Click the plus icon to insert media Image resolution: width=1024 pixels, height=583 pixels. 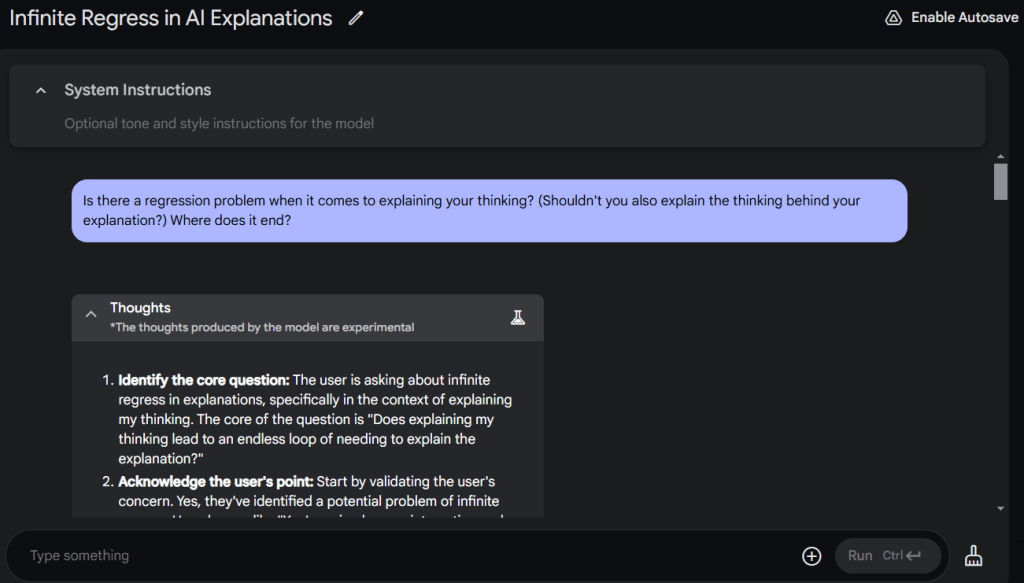click(811, 556)
